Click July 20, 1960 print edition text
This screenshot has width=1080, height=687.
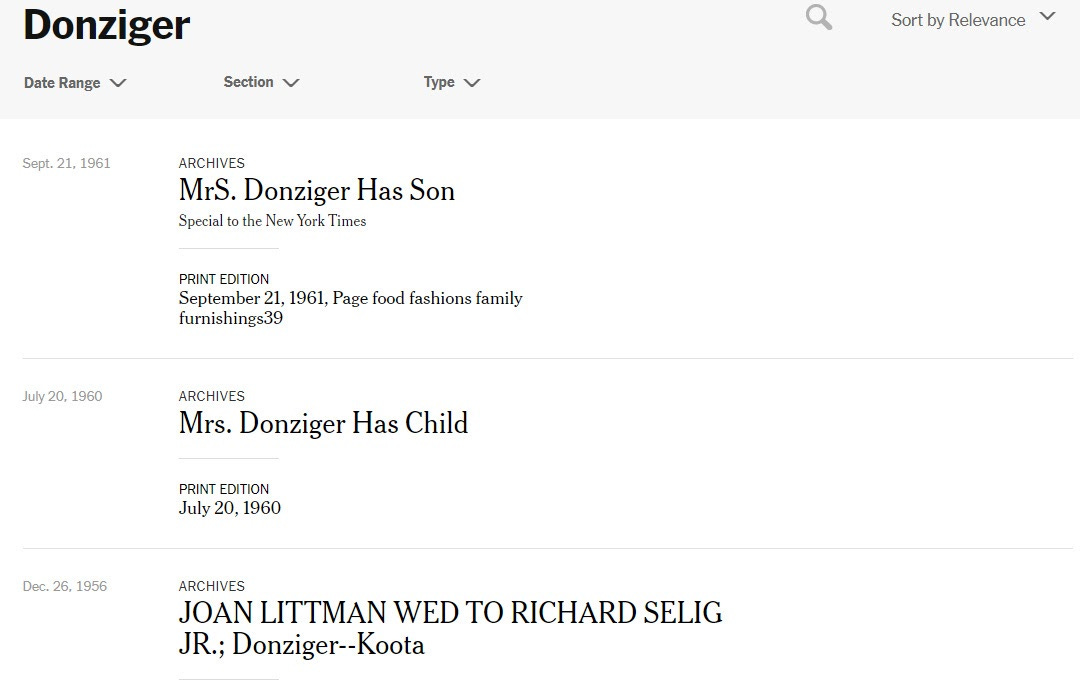(x=229, y=508)
